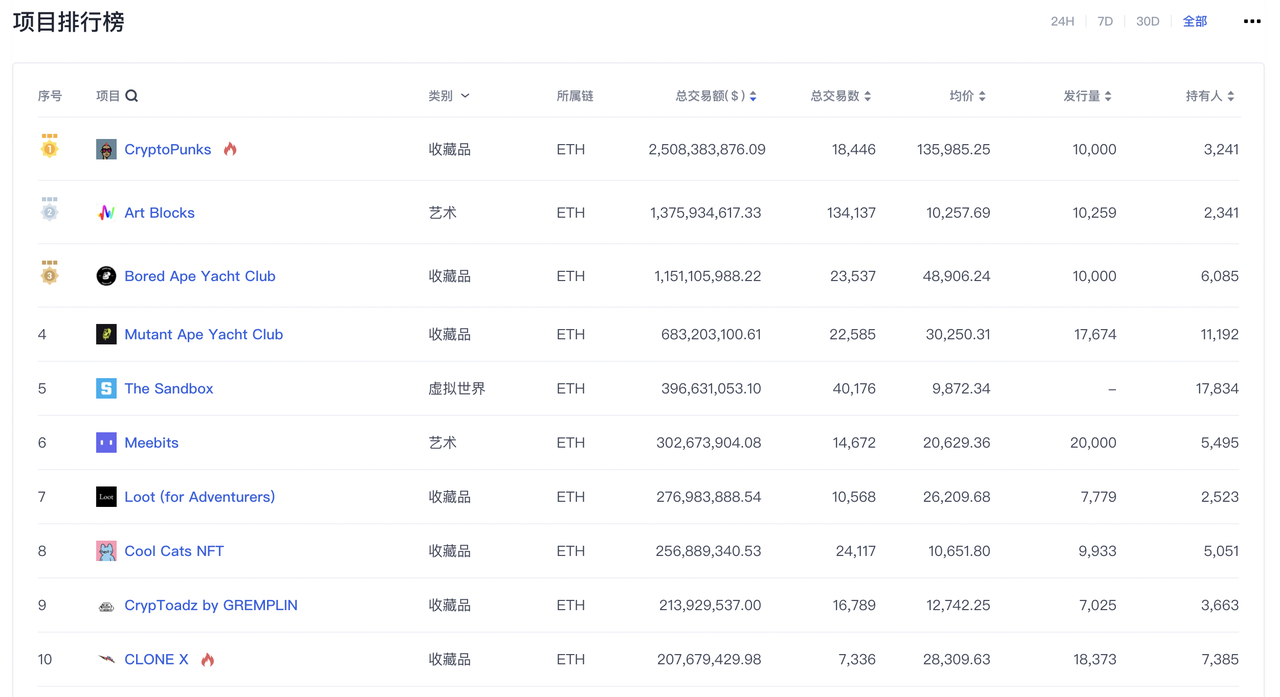Click the Meebits project icon

106,442
